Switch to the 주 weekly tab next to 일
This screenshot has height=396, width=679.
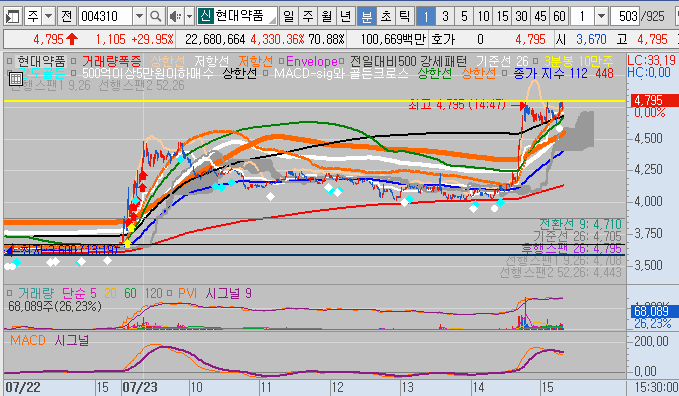point(307,16)
